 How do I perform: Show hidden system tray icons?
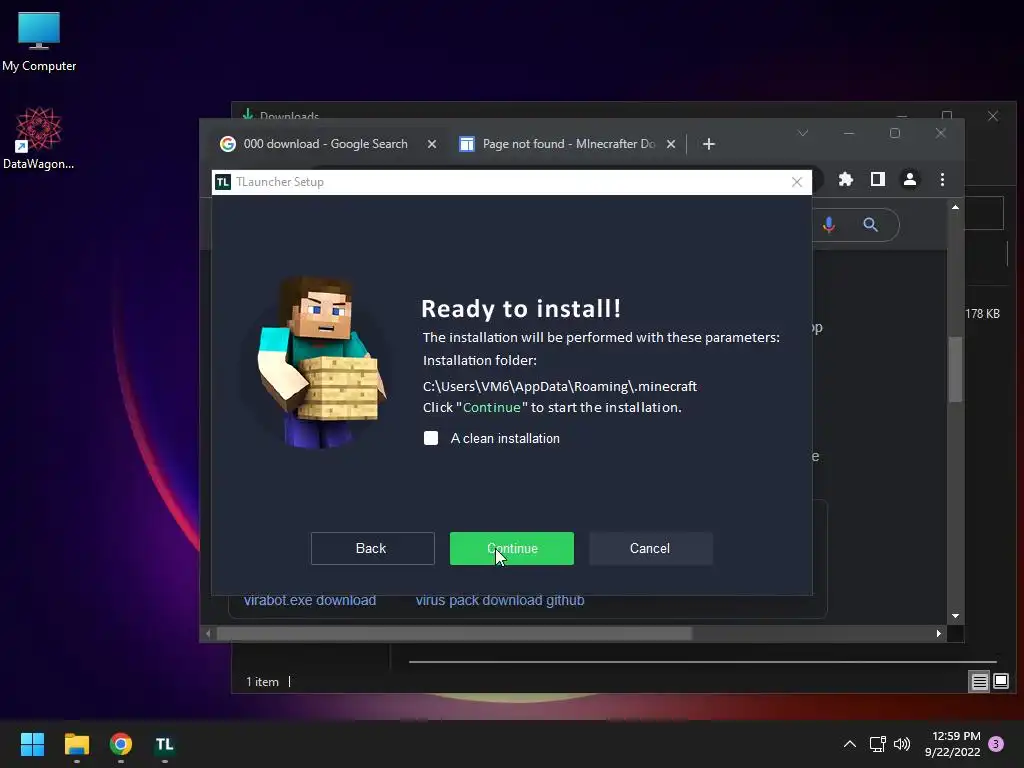[x=850, y=744]
